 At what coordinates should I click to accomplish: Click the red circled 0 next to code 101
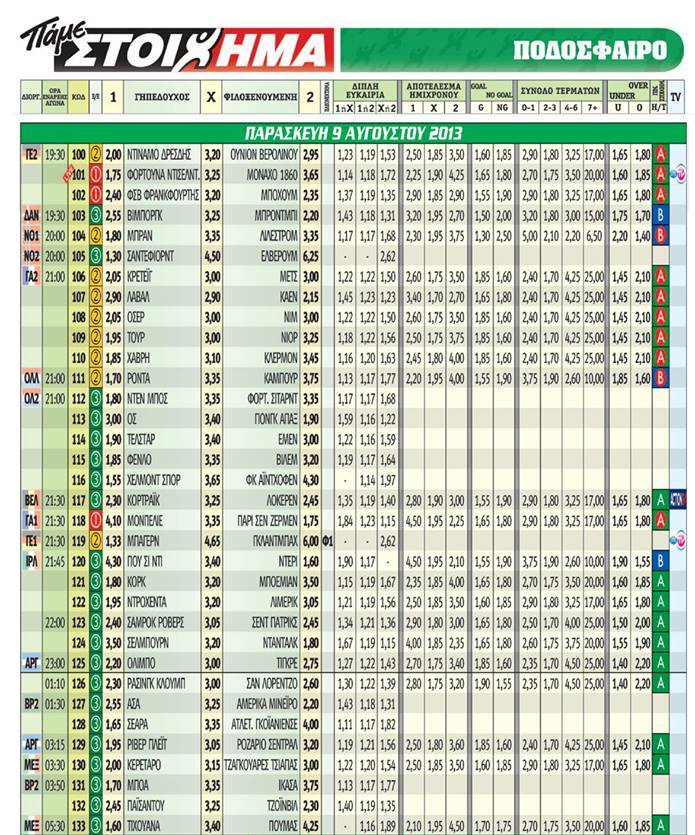tap(95, 175)
